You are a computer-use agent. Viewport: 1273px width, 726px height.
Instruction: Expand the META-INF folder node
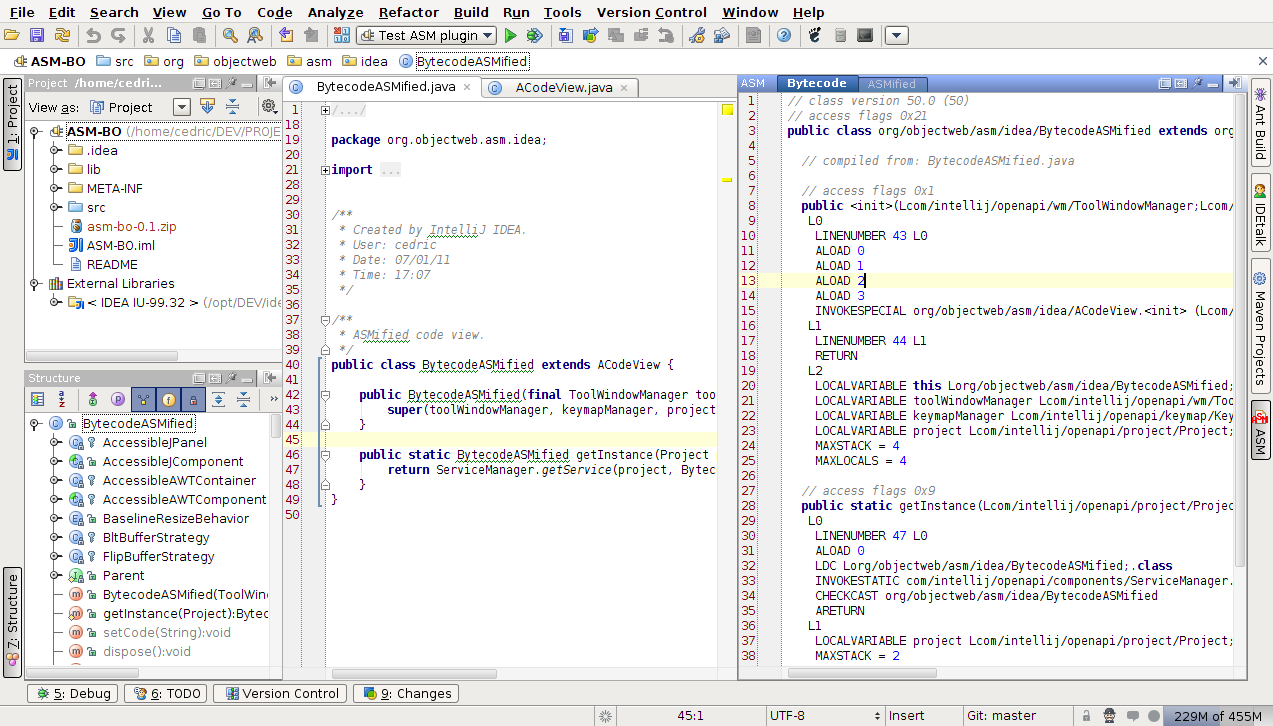tap(55, 188)
